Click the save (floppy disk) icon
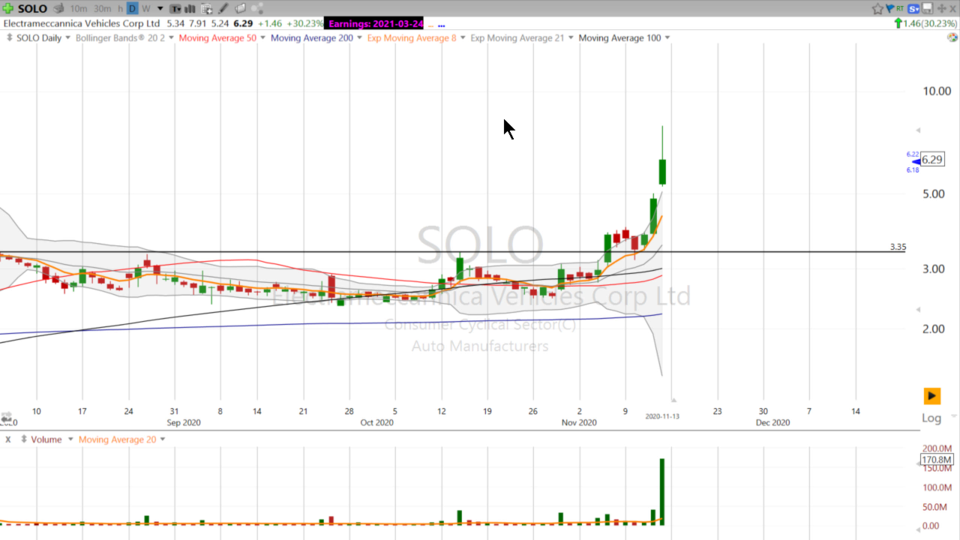Viewport: 960px width, 540px height. (928, 9)
